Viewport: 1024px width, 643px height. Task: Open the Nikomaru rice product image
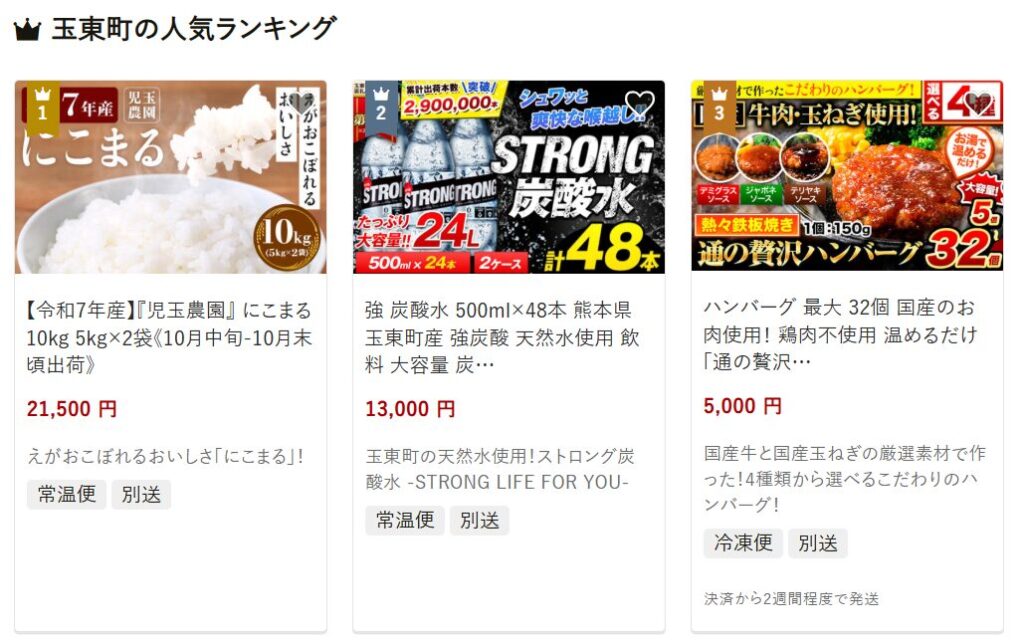click(x=170, y=177)
